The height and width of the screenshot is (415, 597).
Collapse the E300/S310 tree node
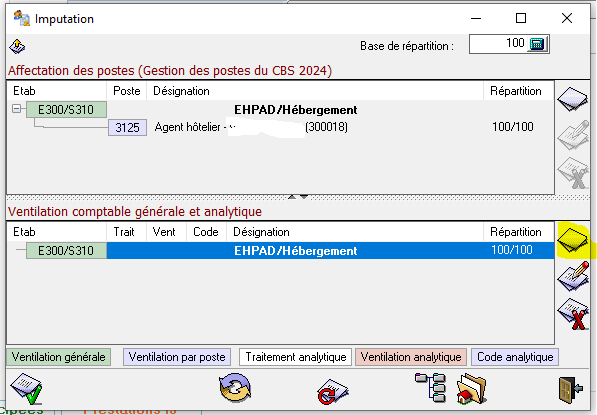pos(16,109)
